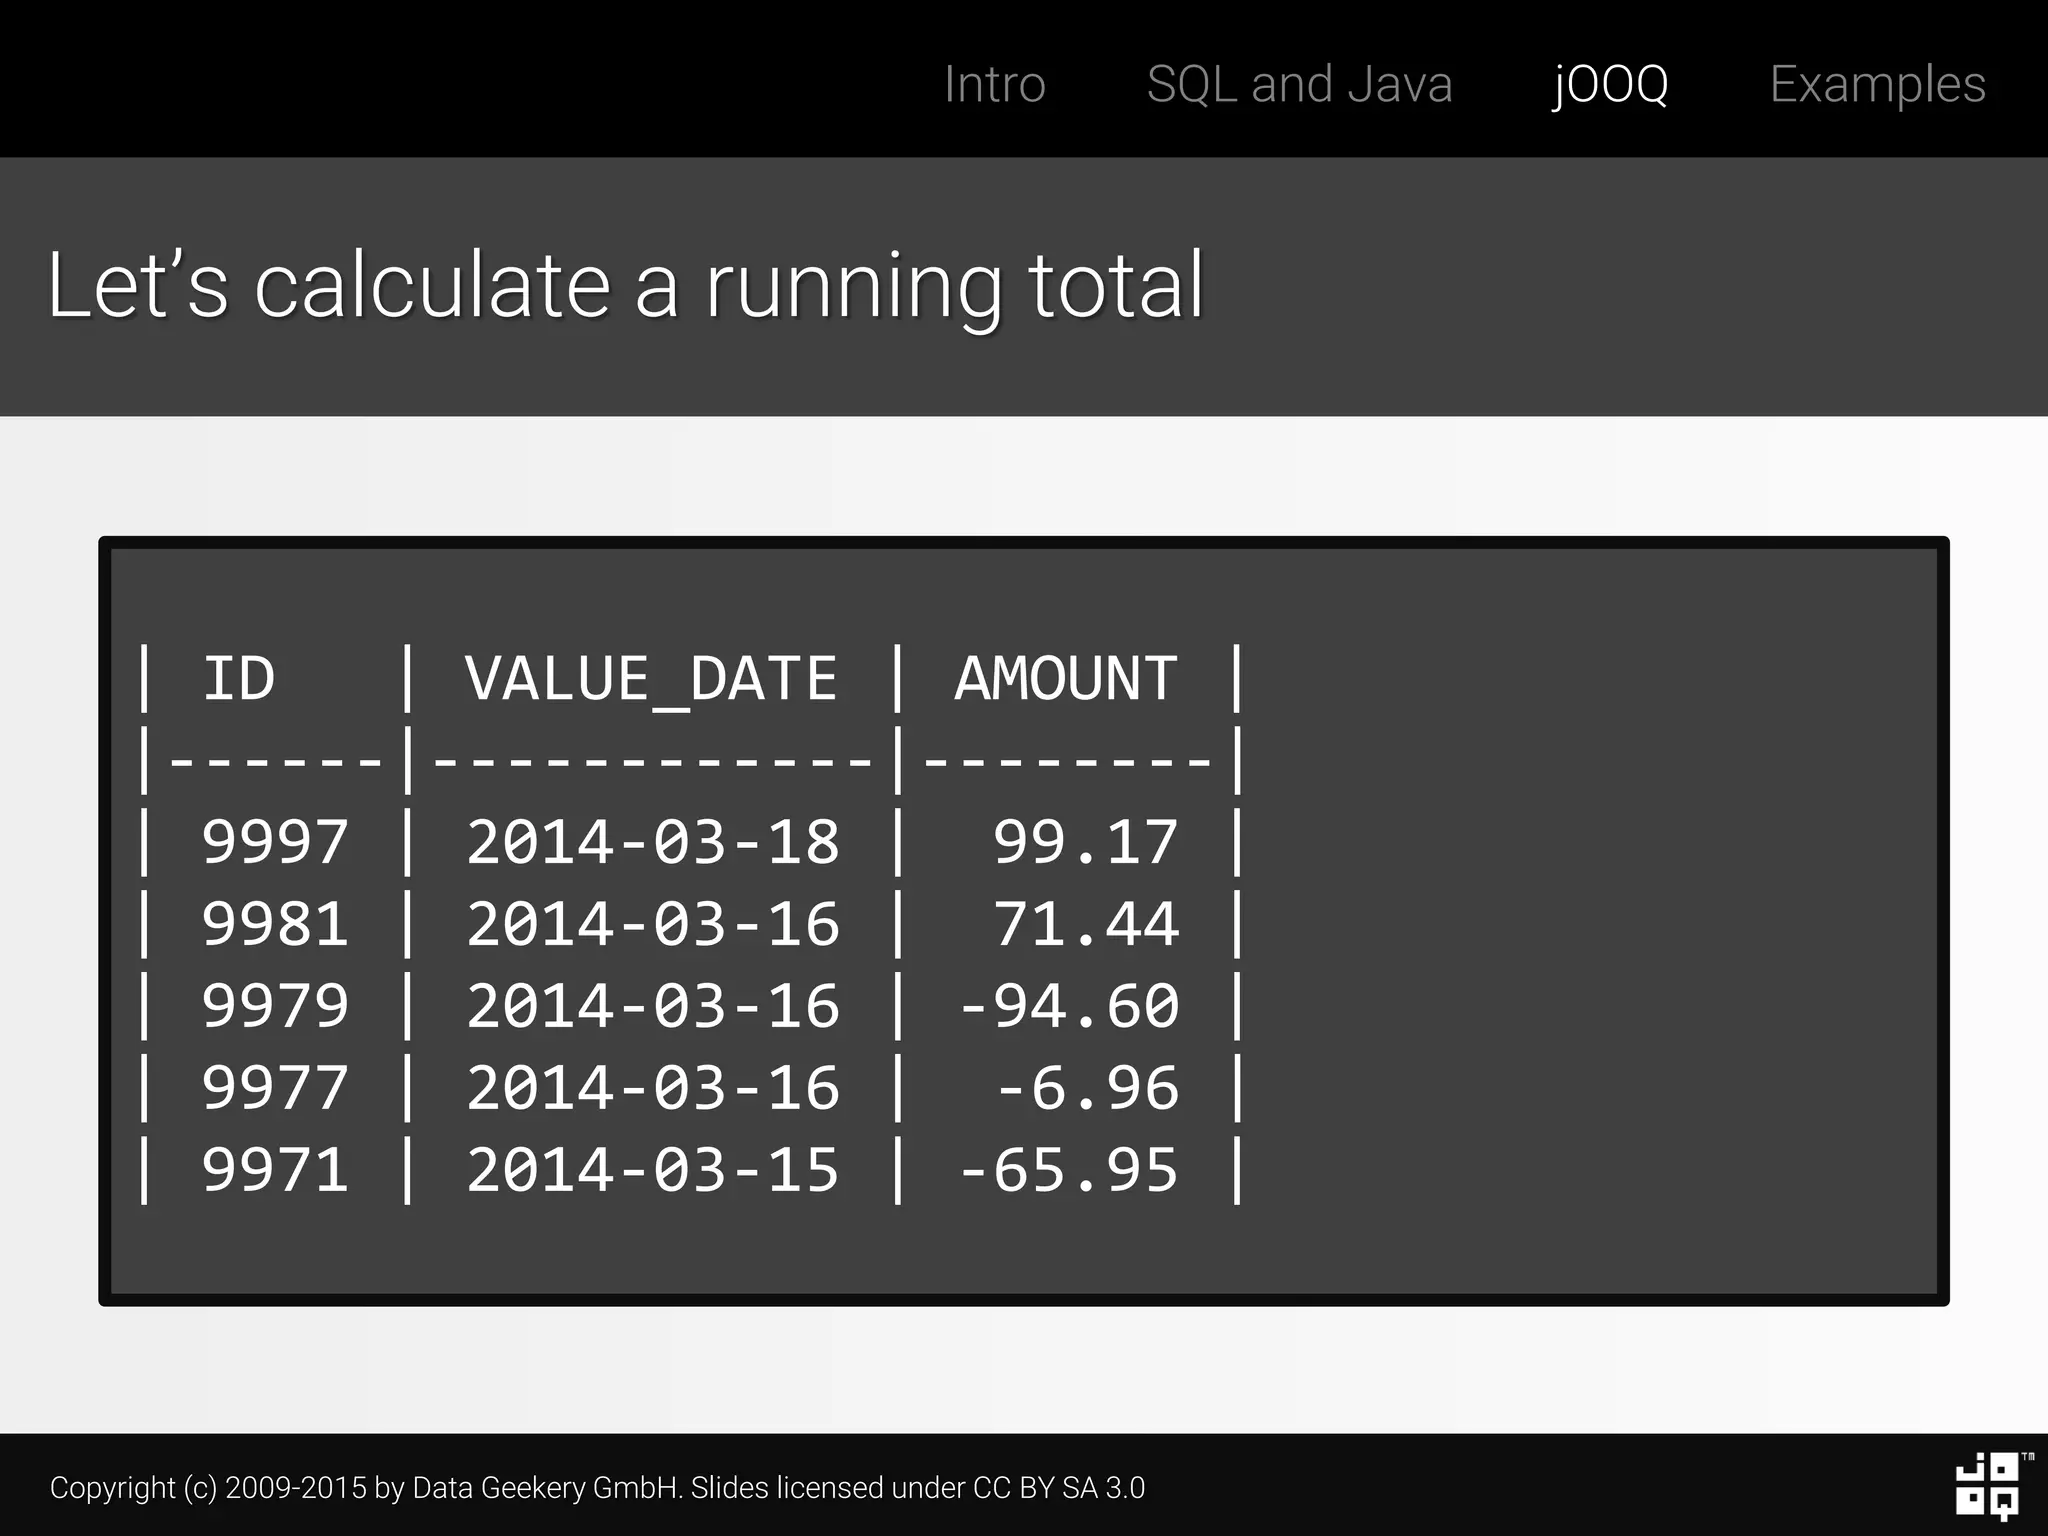Click ID value 9977
This screenshot has height=1536, width=2048.
click(x=275, y=1088)
